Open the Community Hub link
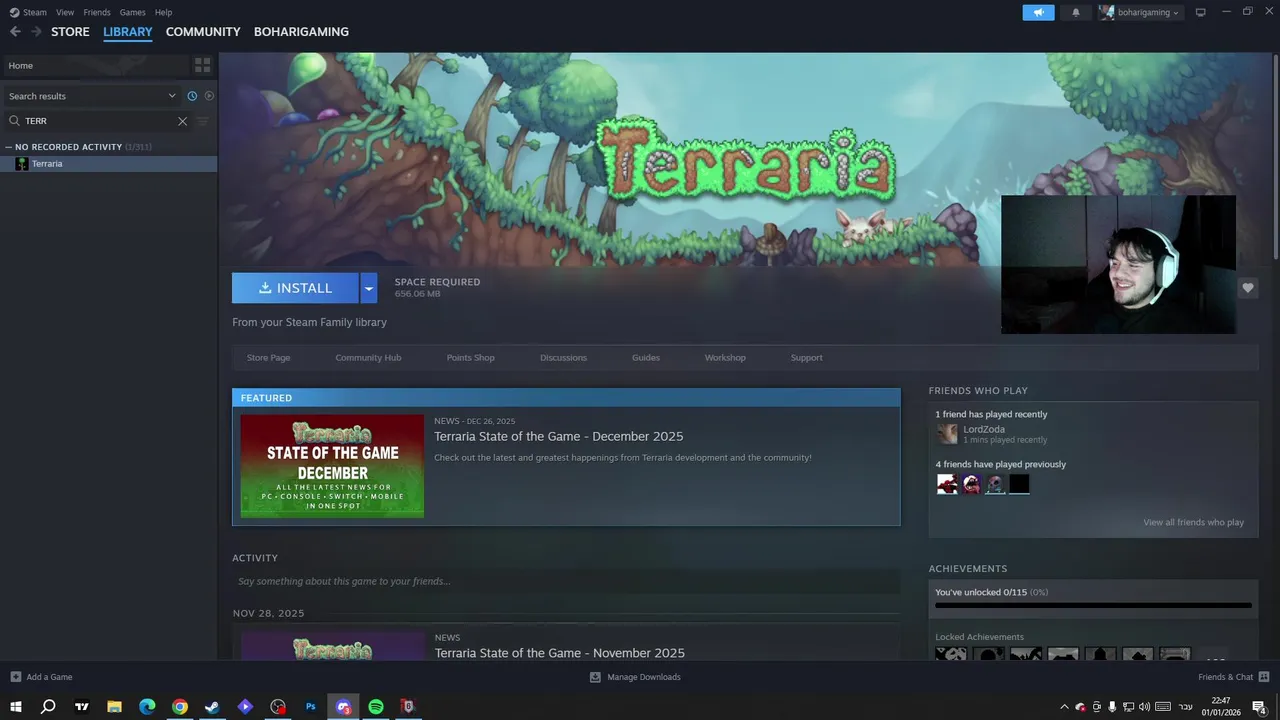Screen dimensions: 1280x720 coord(368,358)
